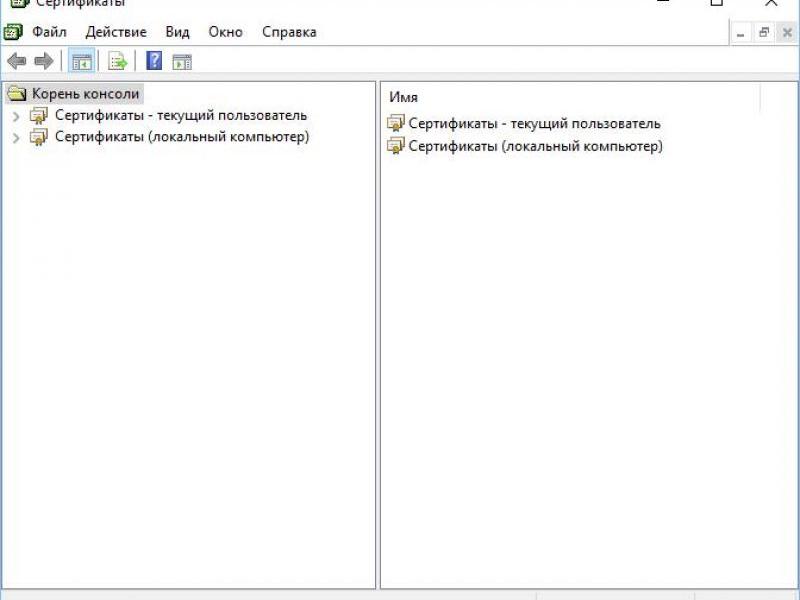Minimize the inner console child window

(741, 33)
